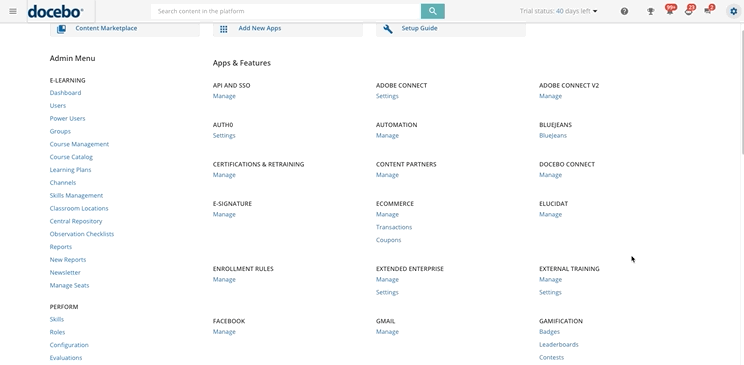
Task: Open the gamification trophy icon
Action: coord(651,11)
